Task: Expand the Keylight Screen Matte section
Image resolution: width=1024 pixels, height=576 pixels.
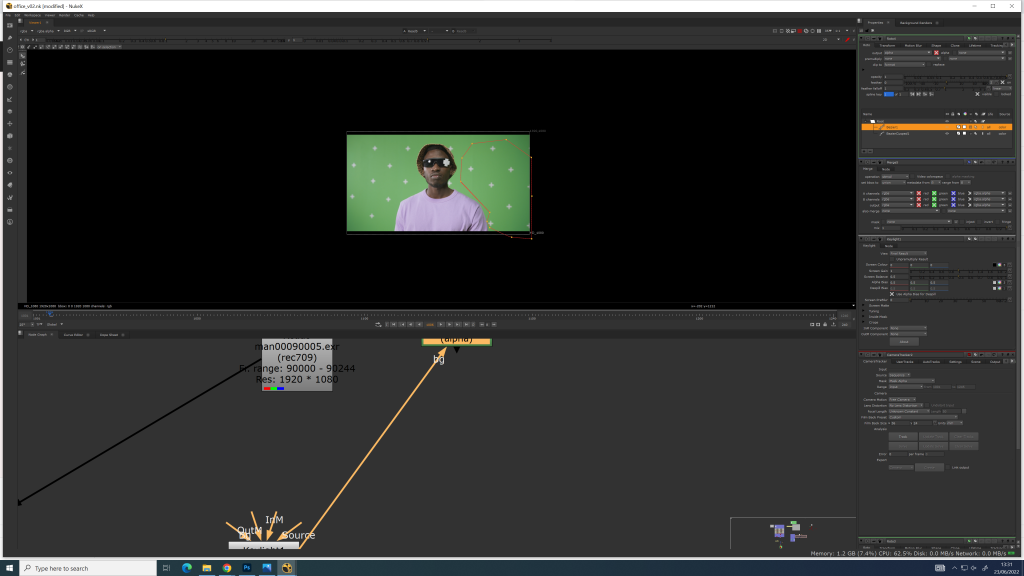Action: point(863,305)
